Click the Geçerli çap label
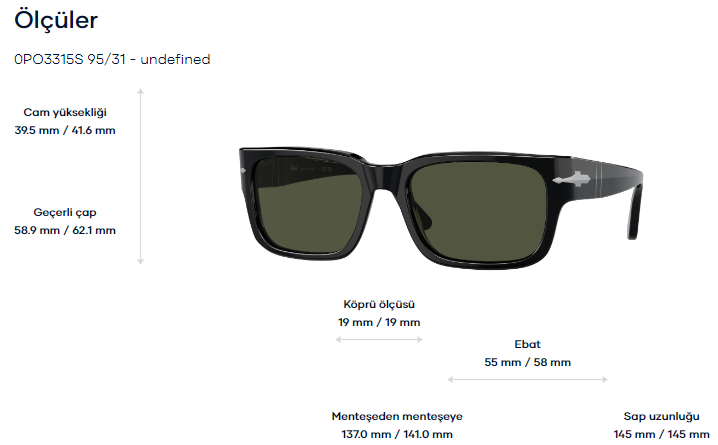Image resolution: width=718 pixels, height=445 pixels. click(x=65, y=213)
